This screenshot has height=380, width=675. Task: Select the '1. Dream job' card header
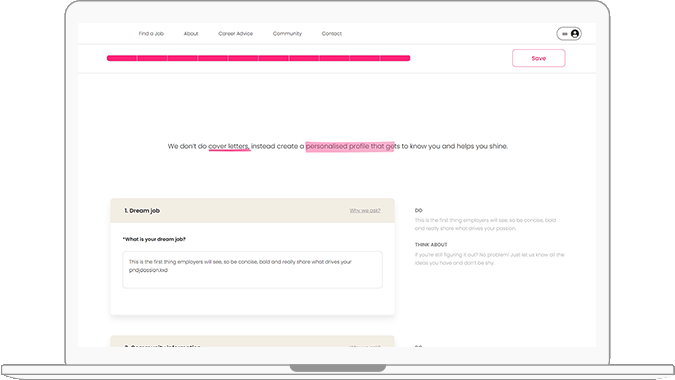(x=252, y=210)
